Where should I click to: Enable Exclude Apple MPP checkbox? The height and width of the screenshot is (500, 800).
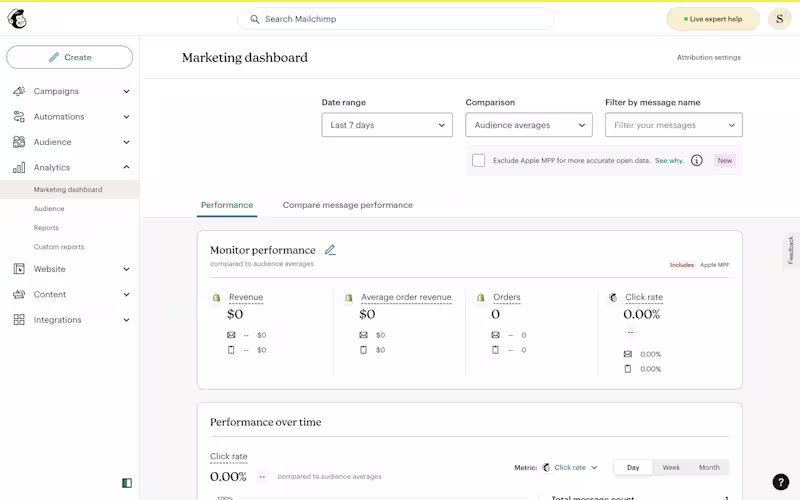479,160
